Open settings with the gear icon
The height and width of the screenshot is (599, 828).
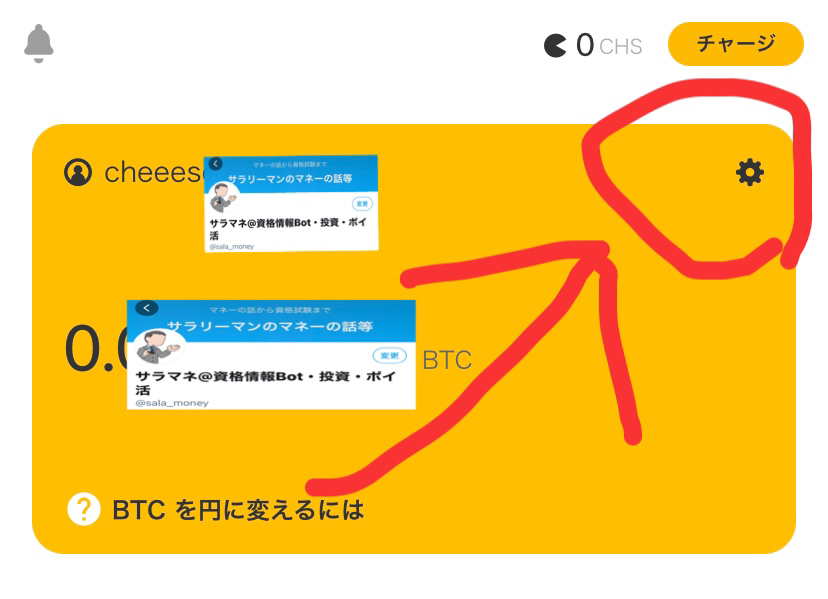point(750,172)
